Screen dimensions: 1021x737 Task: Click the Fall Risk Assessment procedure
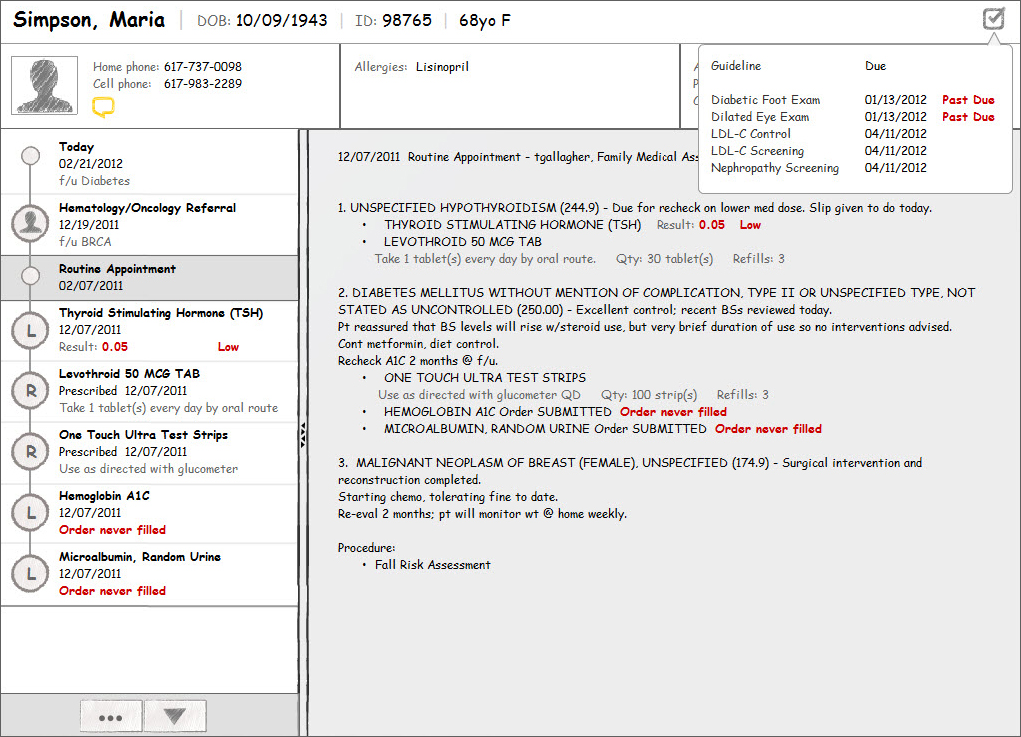(432, 565)
